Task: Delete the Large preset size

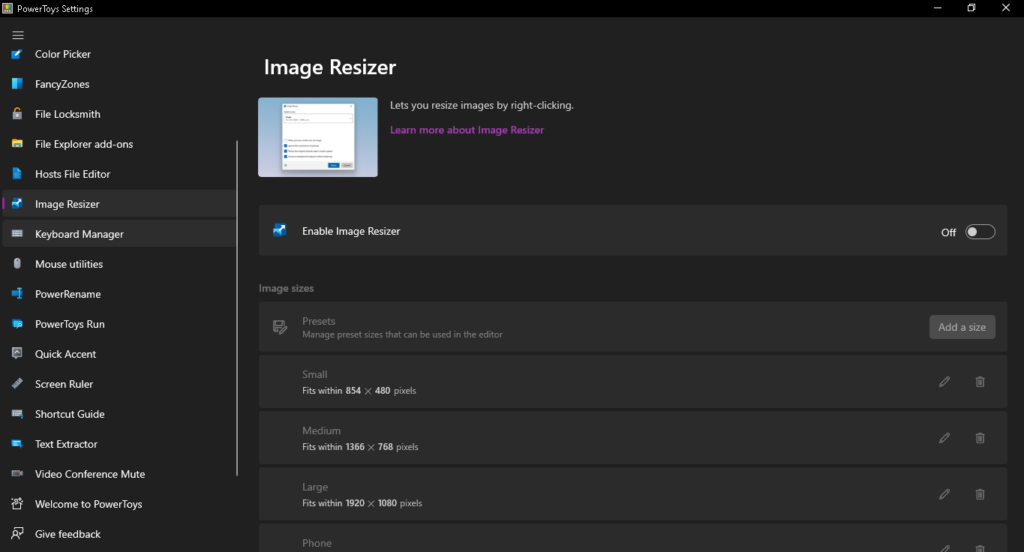Action: 980,494
